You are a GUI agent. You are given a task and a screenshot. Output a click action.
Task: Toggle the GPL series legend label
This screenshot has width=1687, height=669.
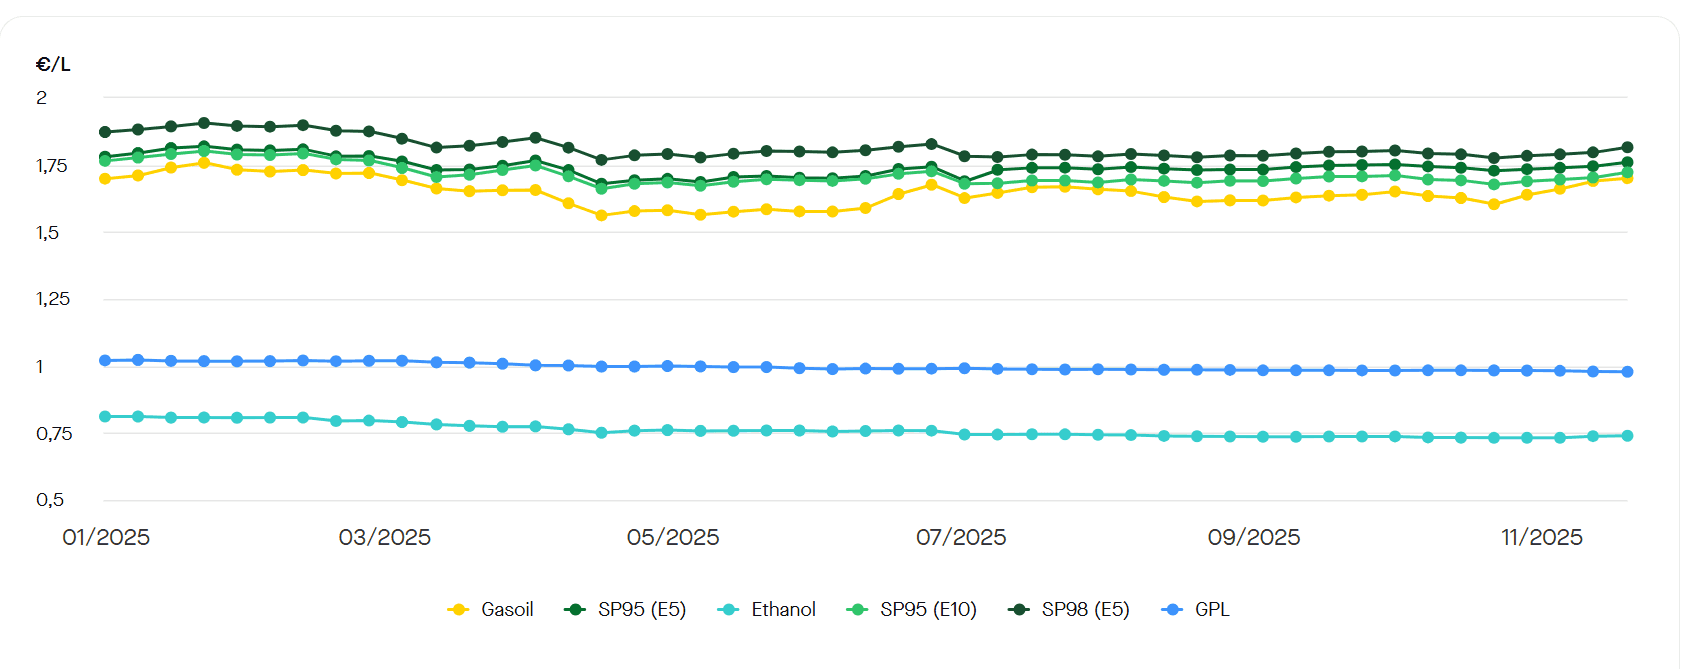1212,610
